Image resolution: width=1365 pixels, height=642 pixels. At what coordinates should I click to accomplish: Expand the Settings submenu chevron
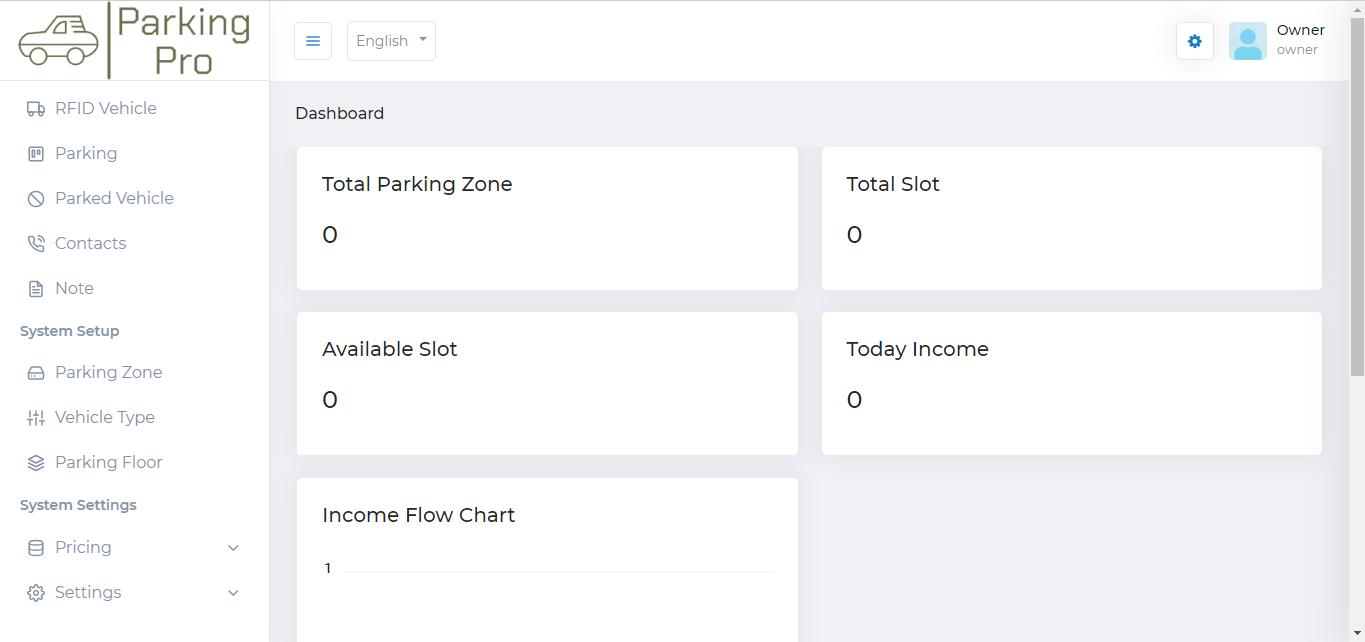coord(233,593)
